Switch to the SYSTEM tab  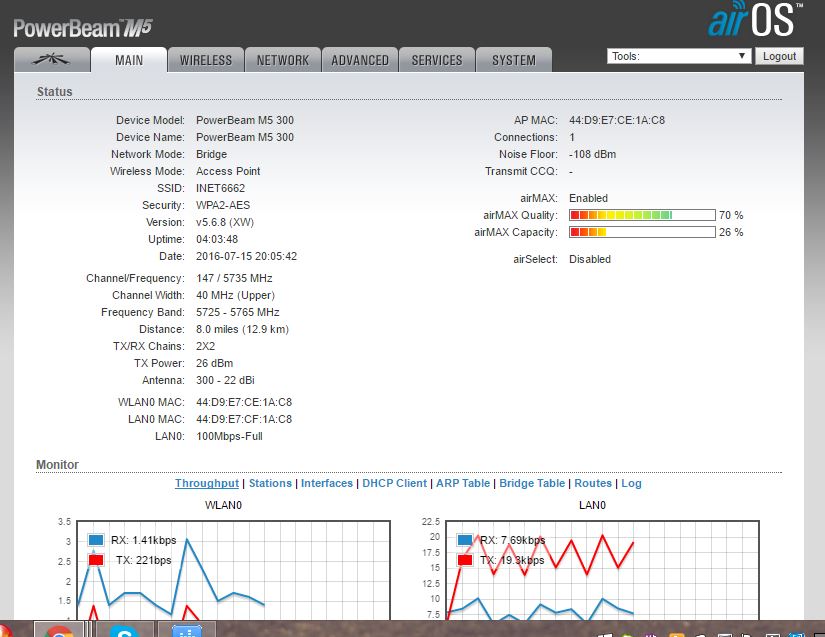[514, 60]
